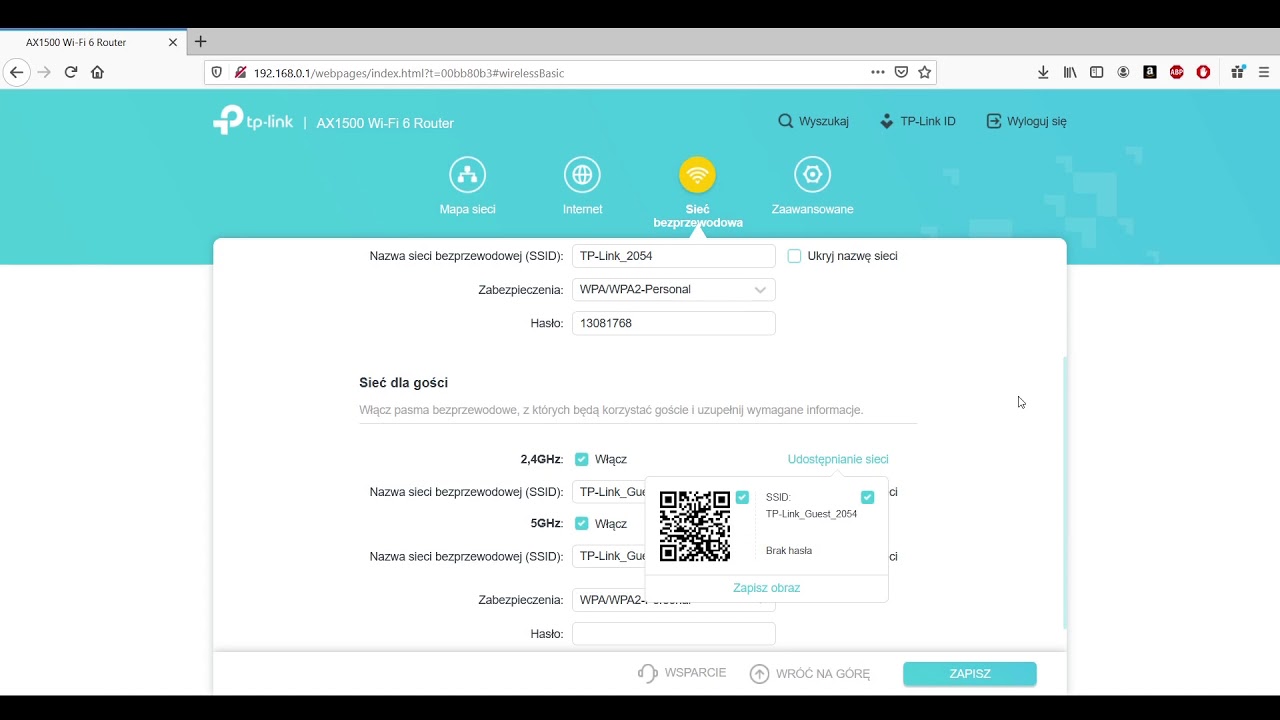This screenshot has height=720, width=1280.
Task: Click the Sieć dla gości heading
Action: pyautogui.click(x=403, y=383)
